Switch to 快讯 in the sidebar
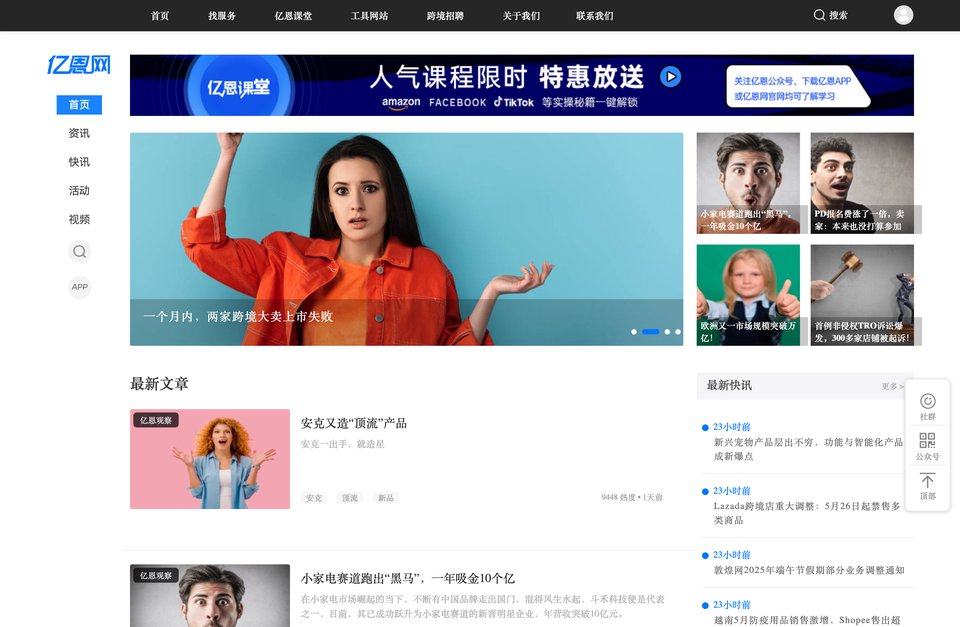 [79, 162]
